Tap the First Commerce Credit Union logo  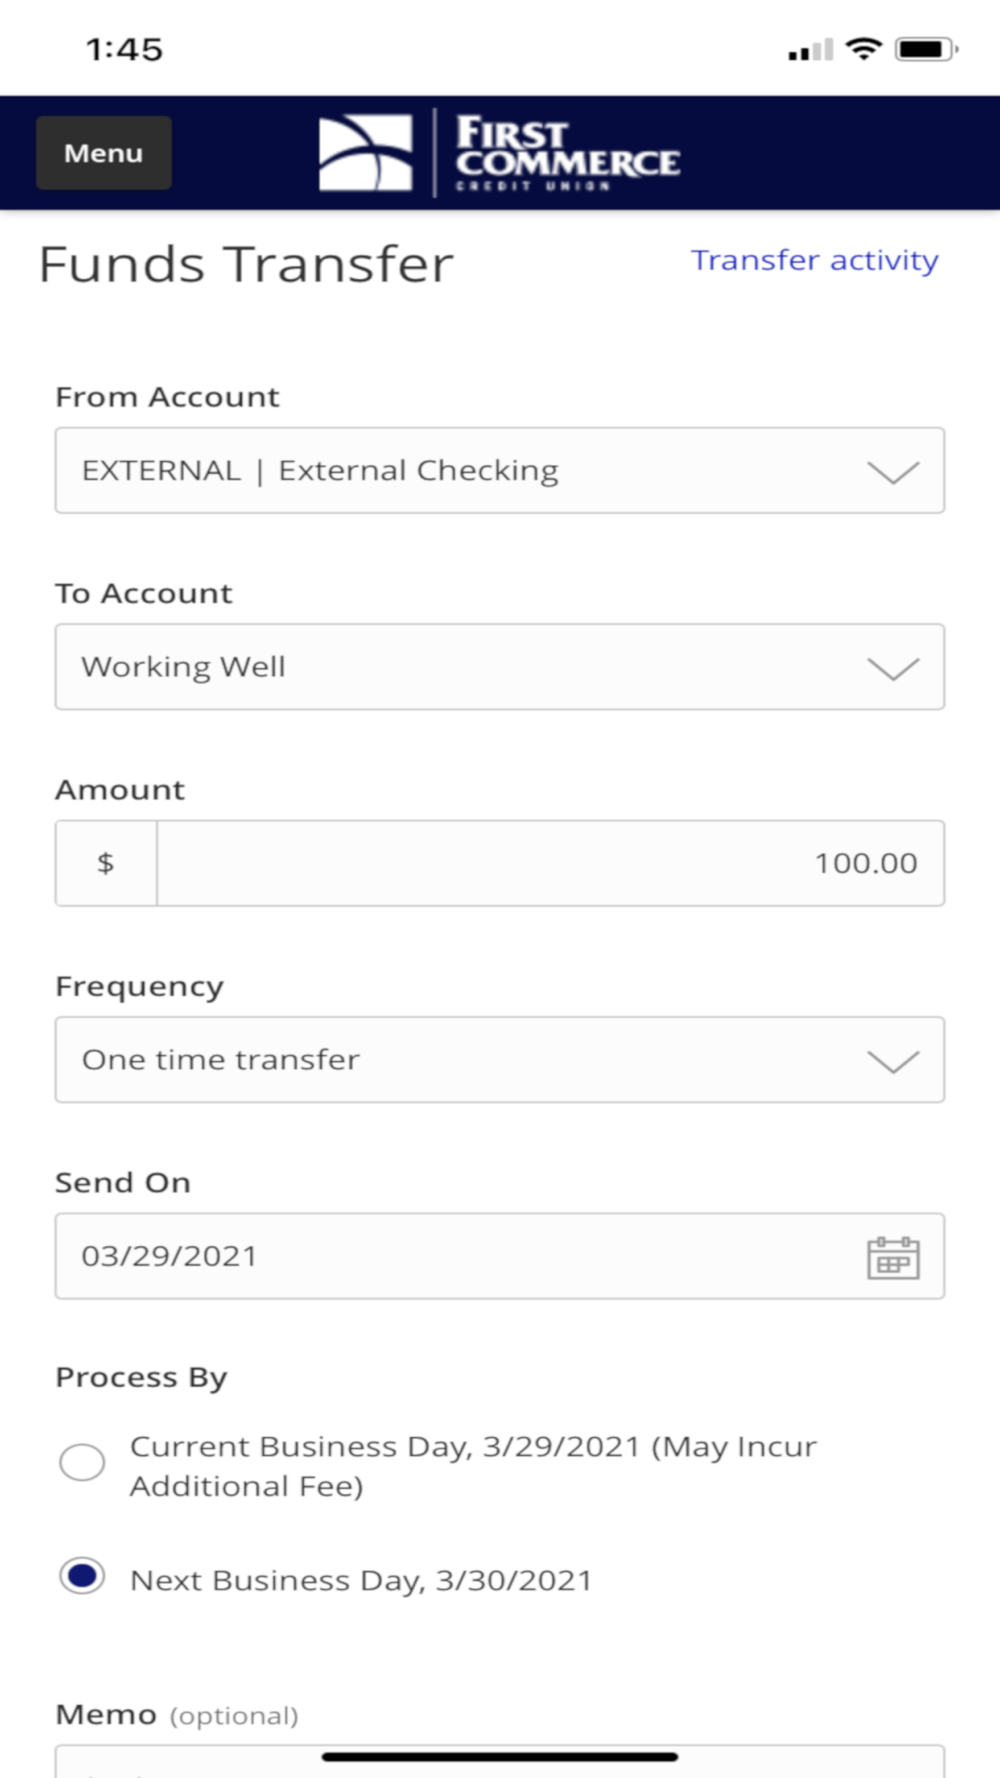pyautogui.click(x=499, y=153)
